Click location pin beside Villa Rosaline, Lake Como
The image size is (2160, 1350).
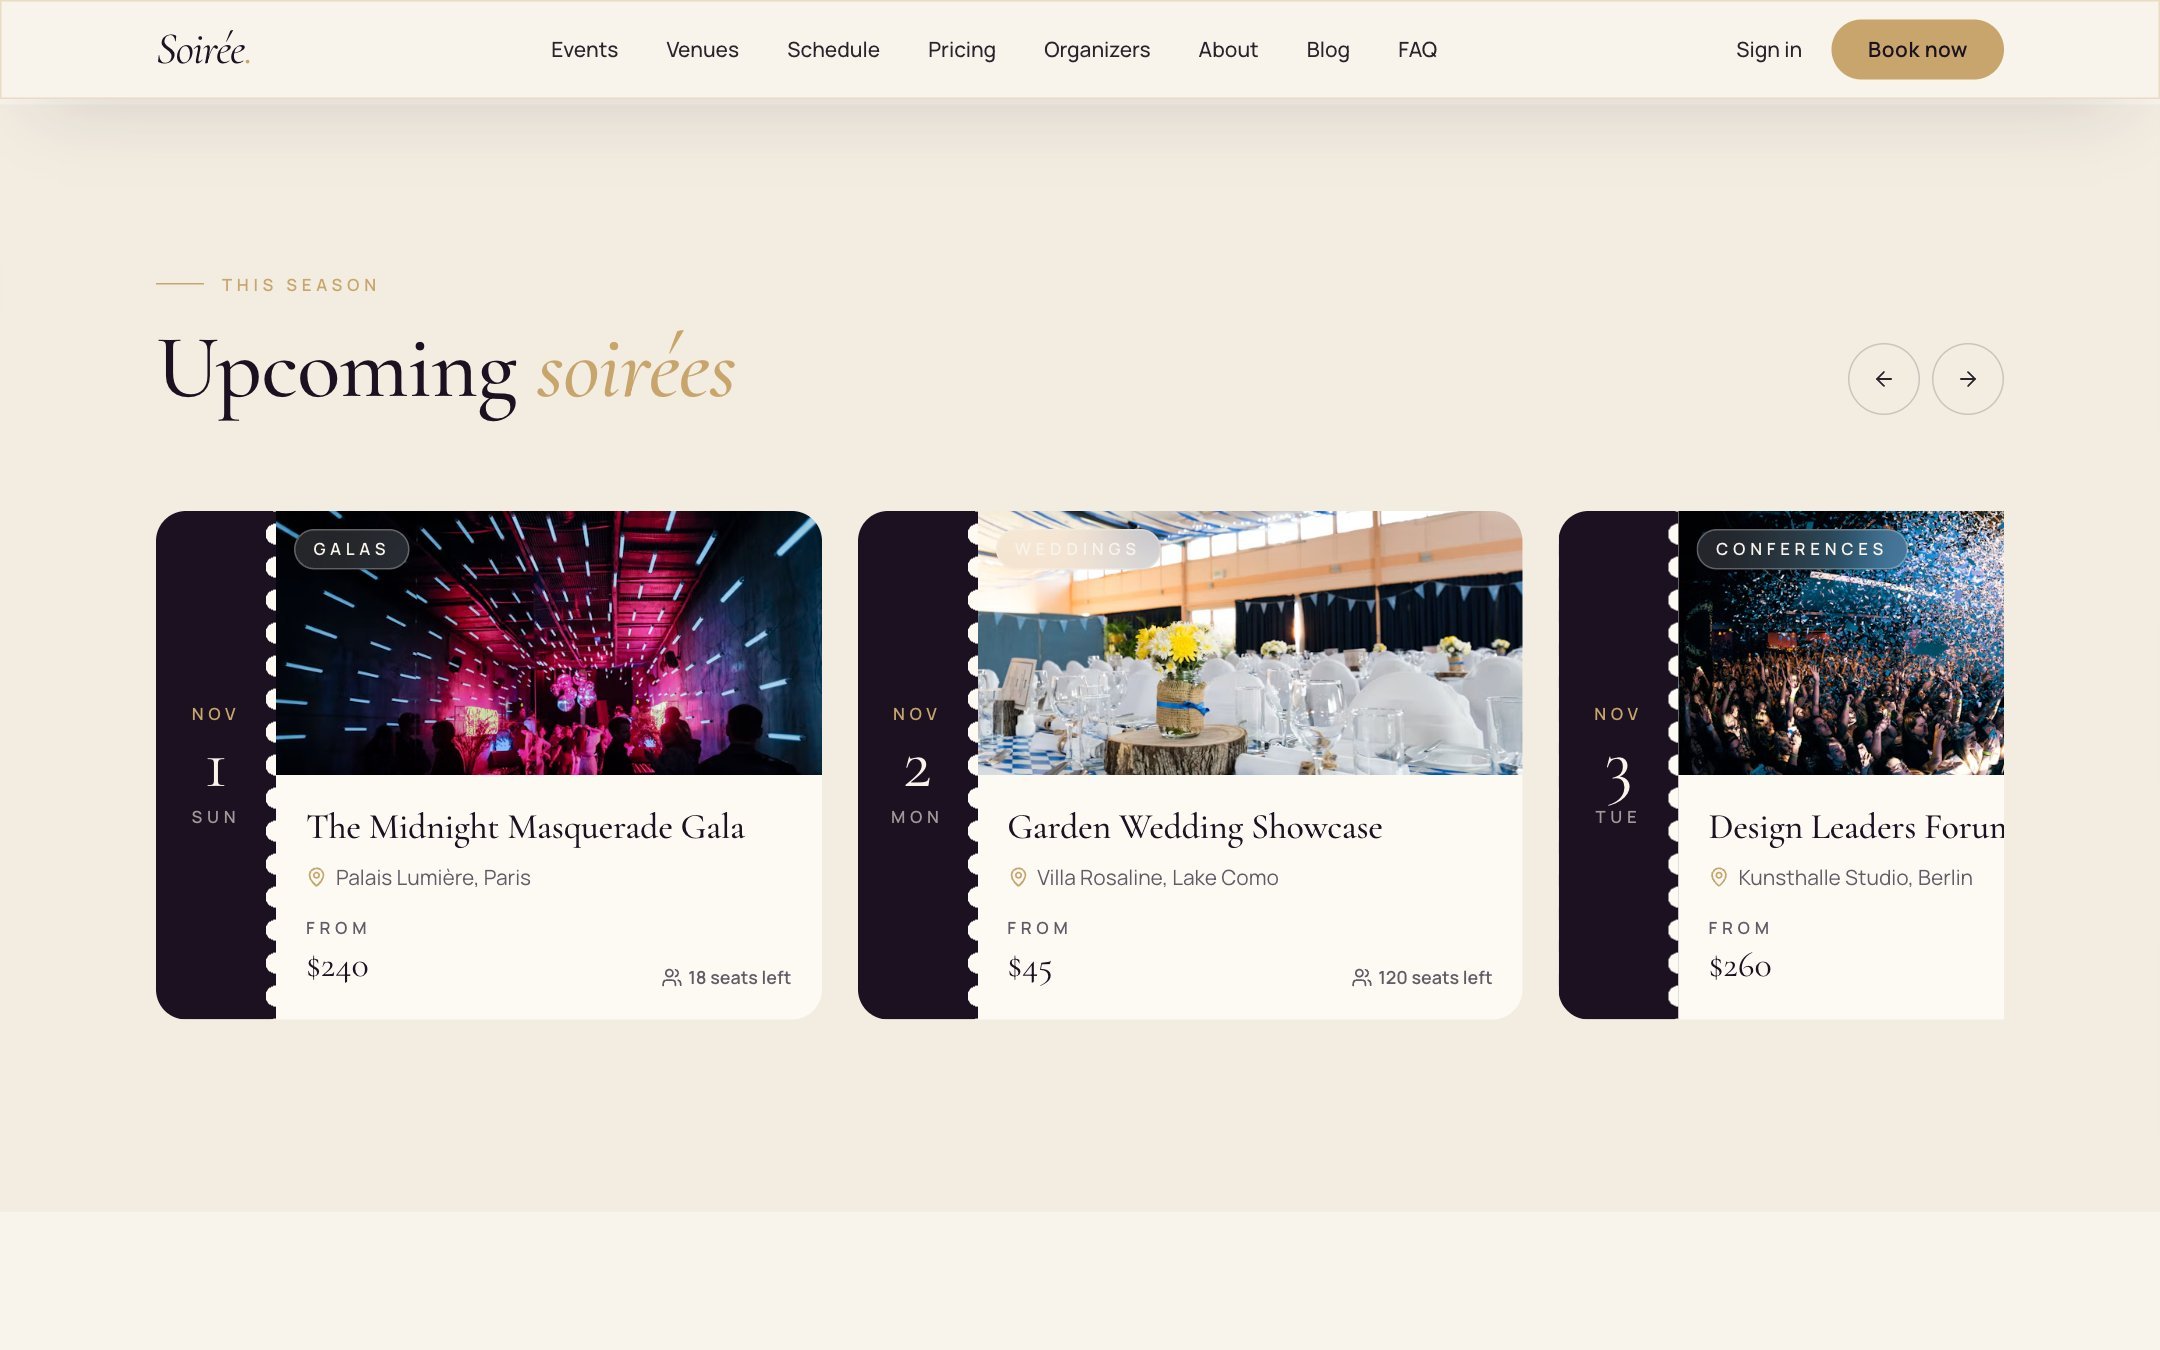[1018, 877]
